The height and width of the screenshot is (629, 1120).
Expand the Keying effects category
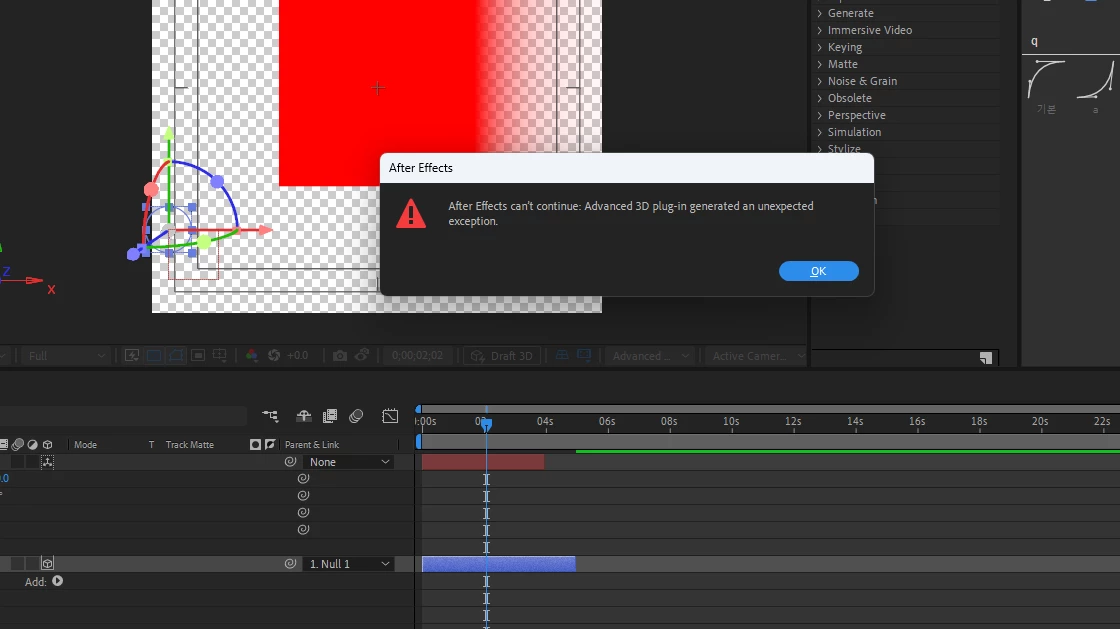pos(820,47)
